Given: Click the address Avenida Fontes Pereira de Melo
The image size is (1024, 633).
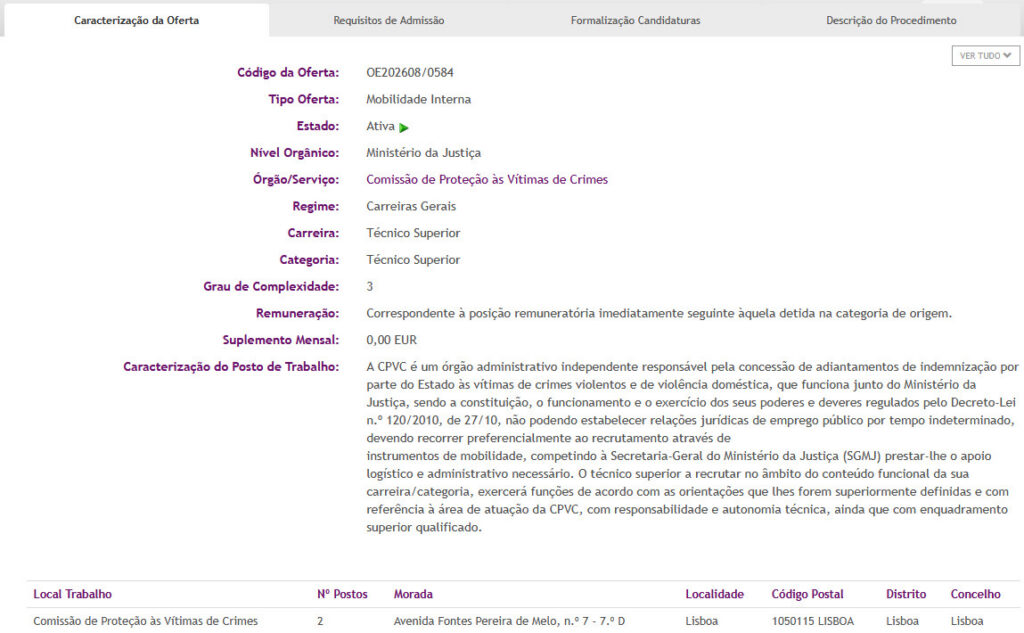Looking at the screenshot, I should click(509, 621).
